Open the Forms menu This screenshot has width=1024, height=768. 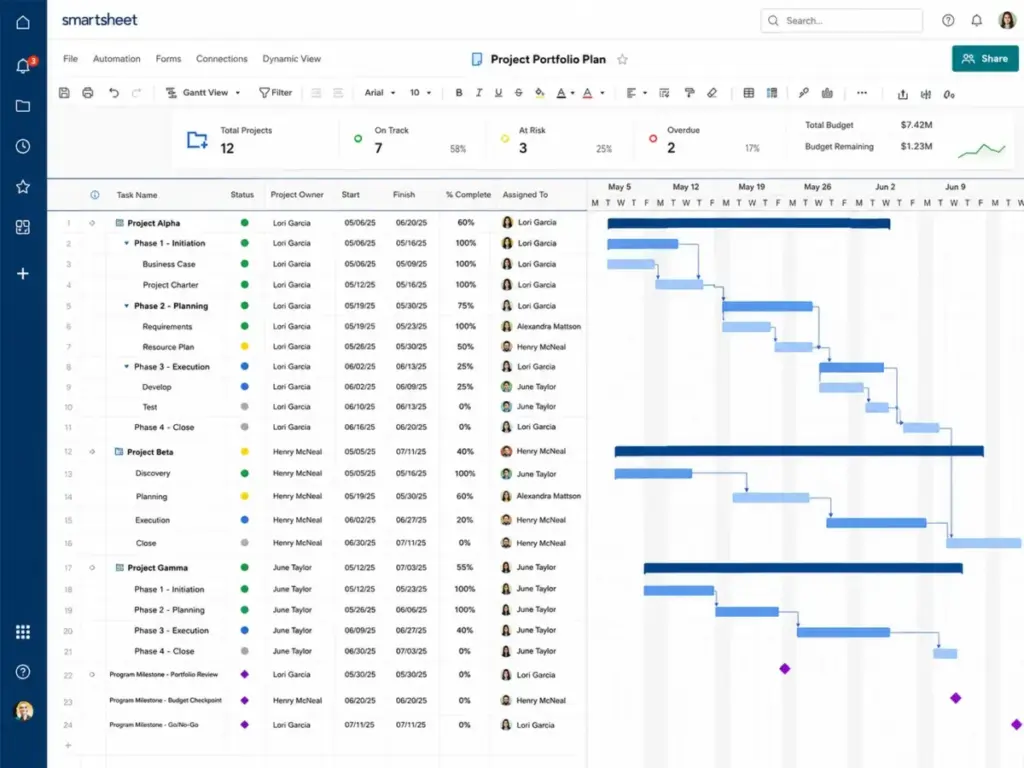click(x=168, y=59)
